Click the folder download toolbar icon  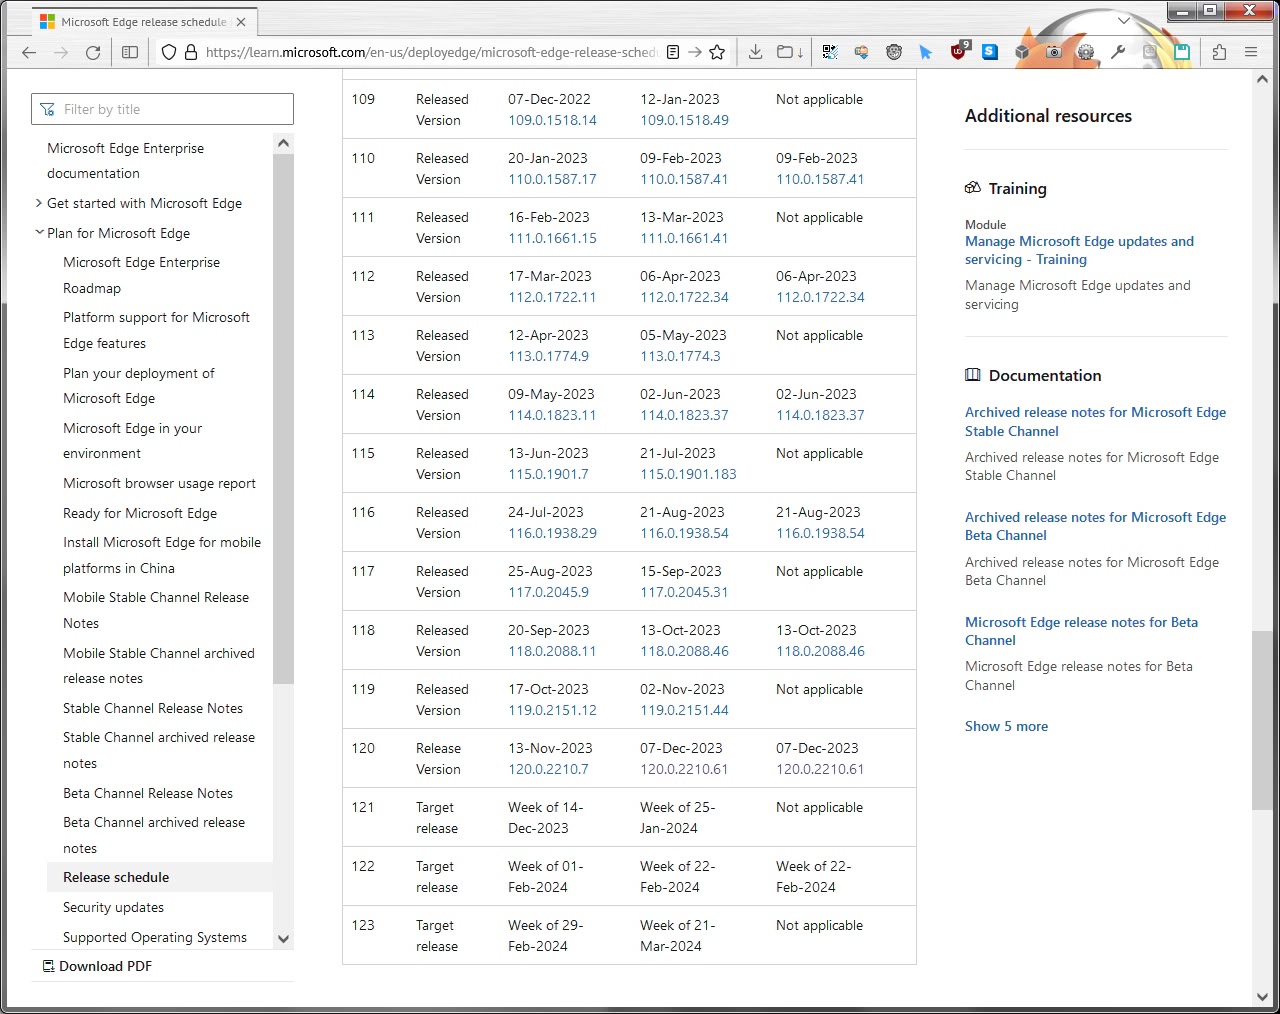pyautogui.click(x=790, y=52)
